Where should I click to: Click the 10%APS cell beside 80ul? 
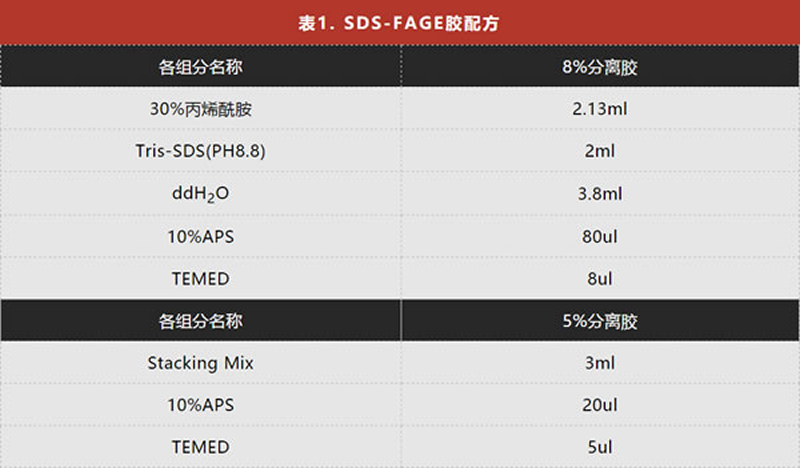click(200, 236)
